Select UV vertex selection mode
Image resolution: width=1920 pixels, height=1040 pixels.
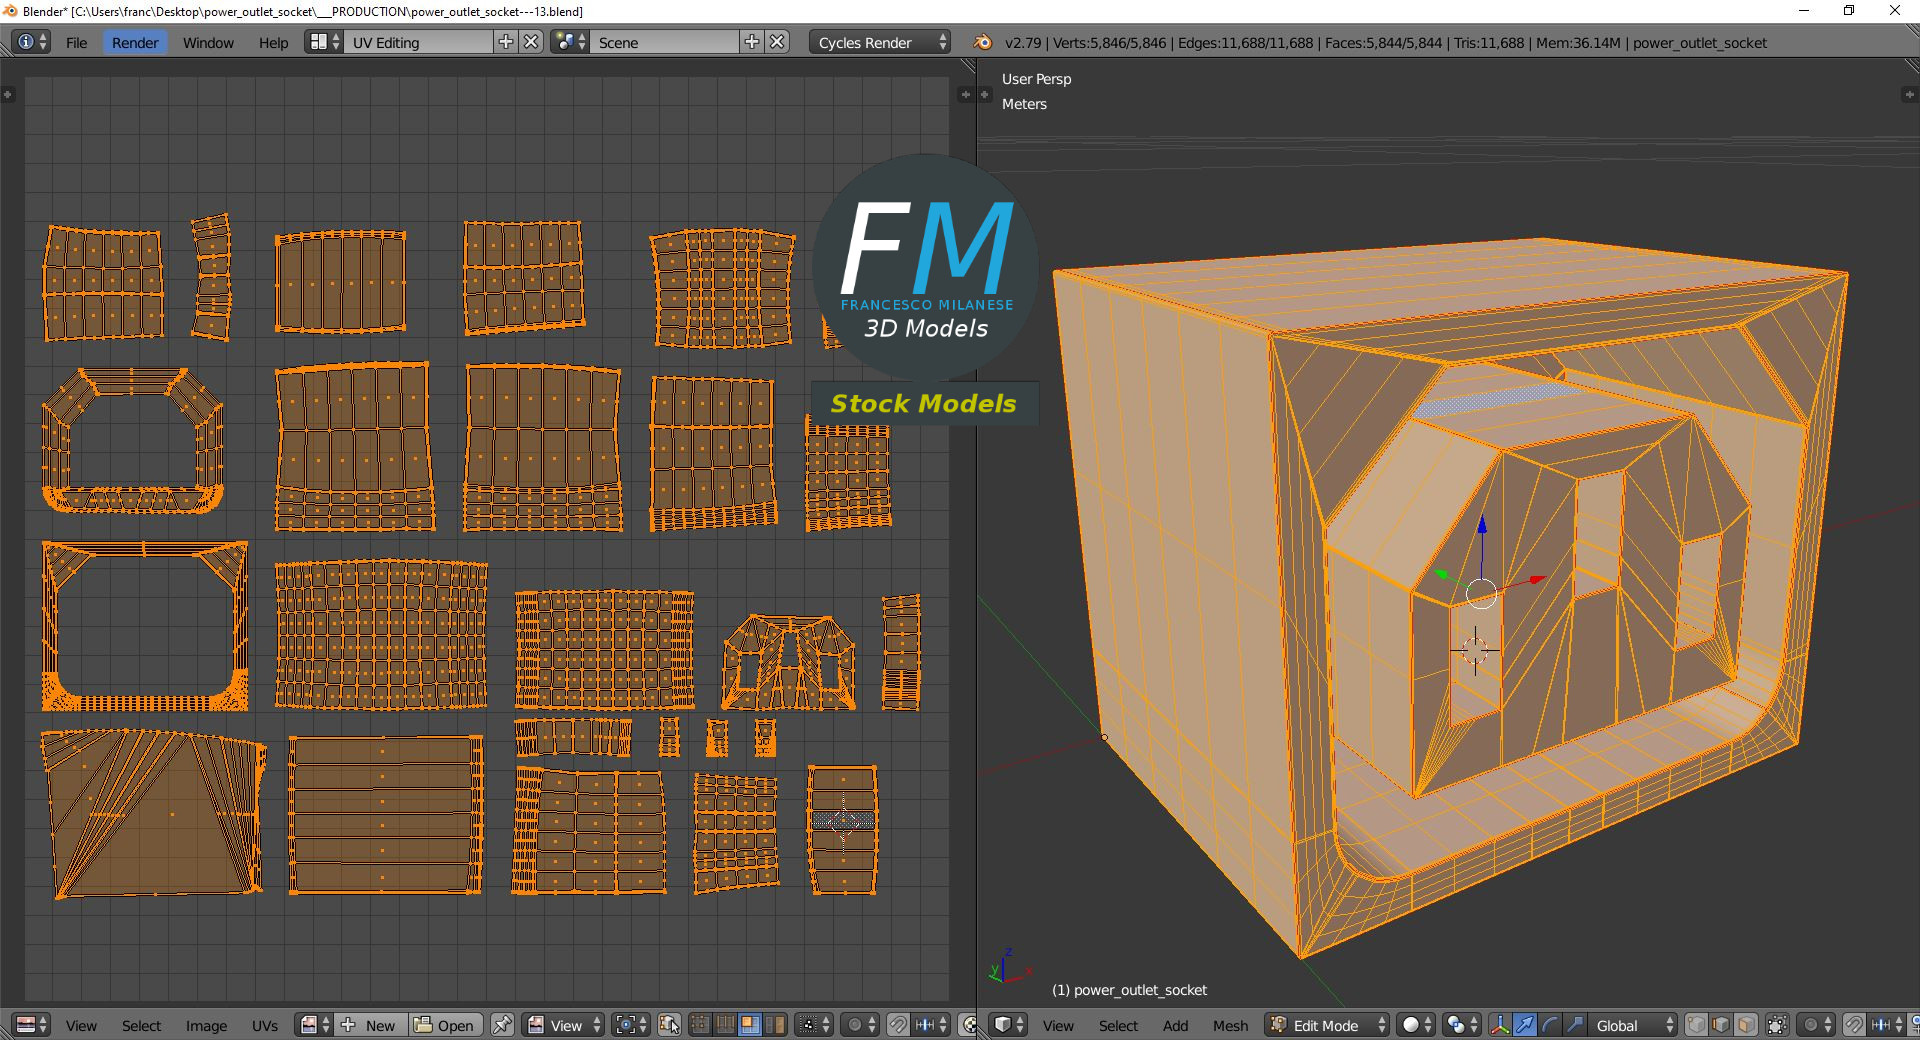tap(700, 1025)
